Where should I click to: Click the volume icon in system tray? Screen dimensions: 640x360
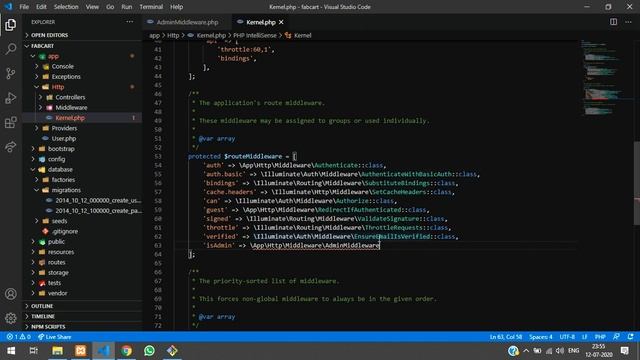560,351
